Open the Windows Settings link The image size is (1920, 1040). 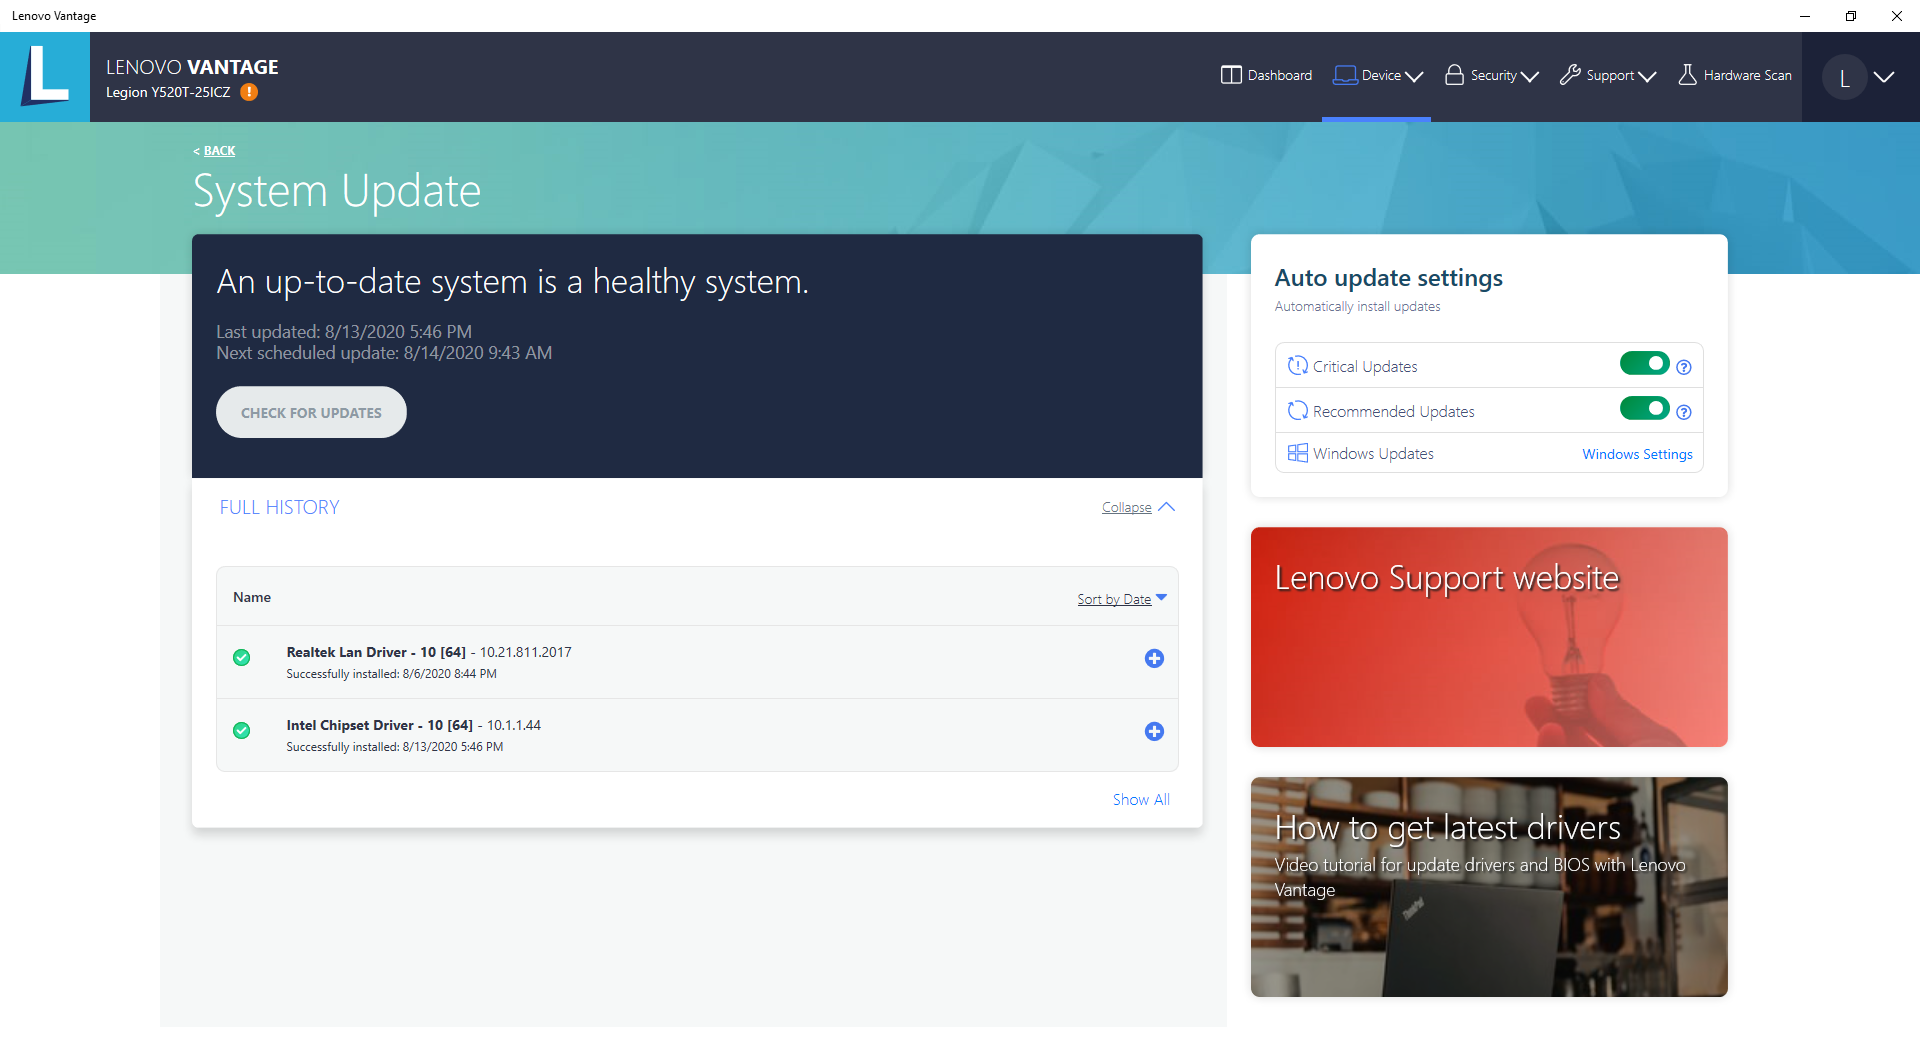pyautogui.click(x=1637, y=454)
